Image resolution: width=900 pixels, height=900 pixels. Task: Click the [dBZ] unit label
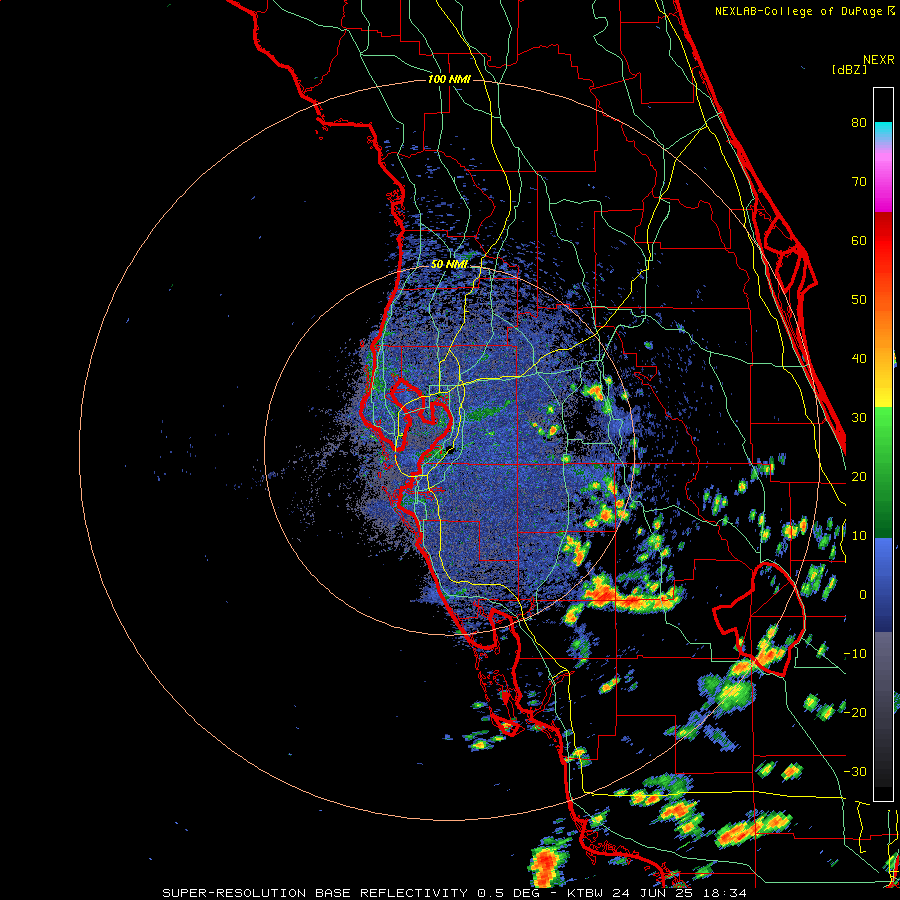click(849, 69)
